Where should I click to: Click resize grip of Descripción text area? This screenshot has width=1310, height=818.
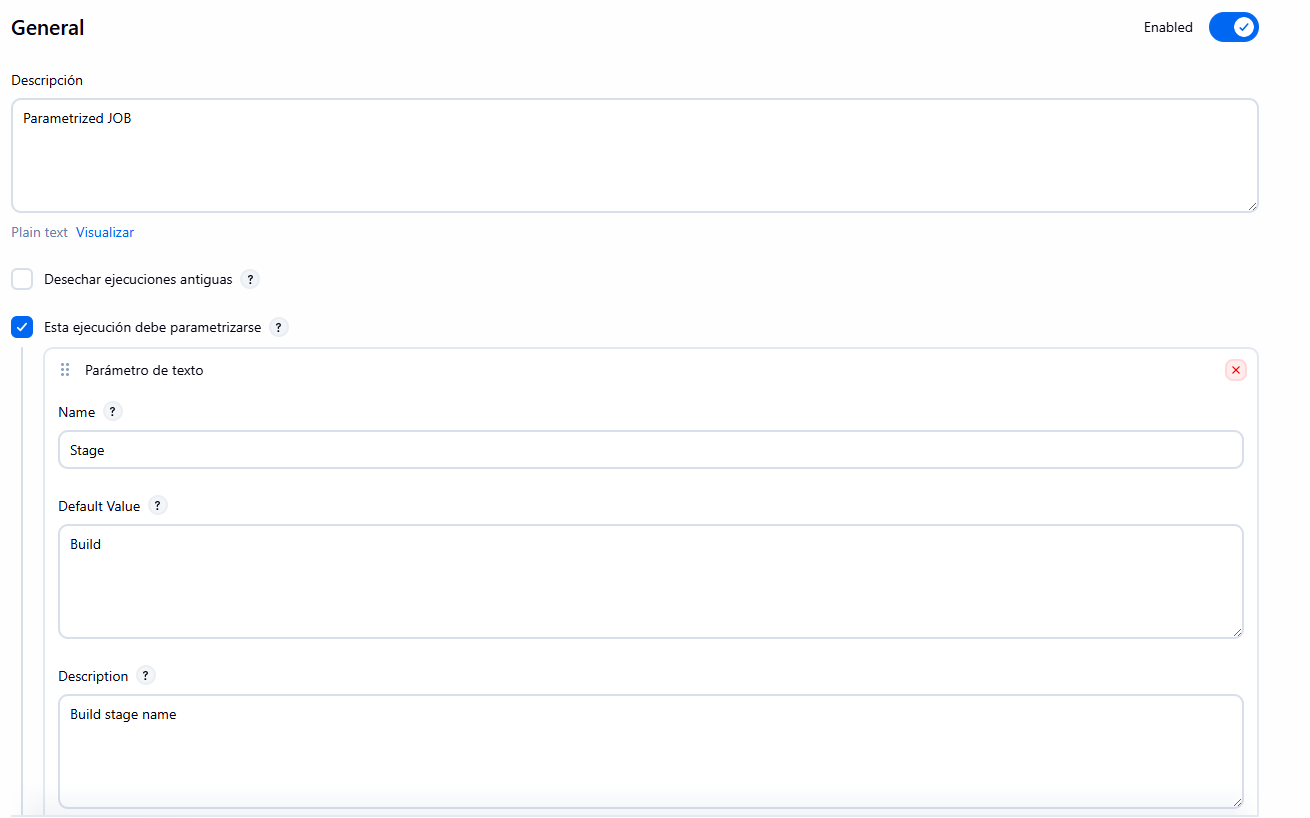(1251, 205)
